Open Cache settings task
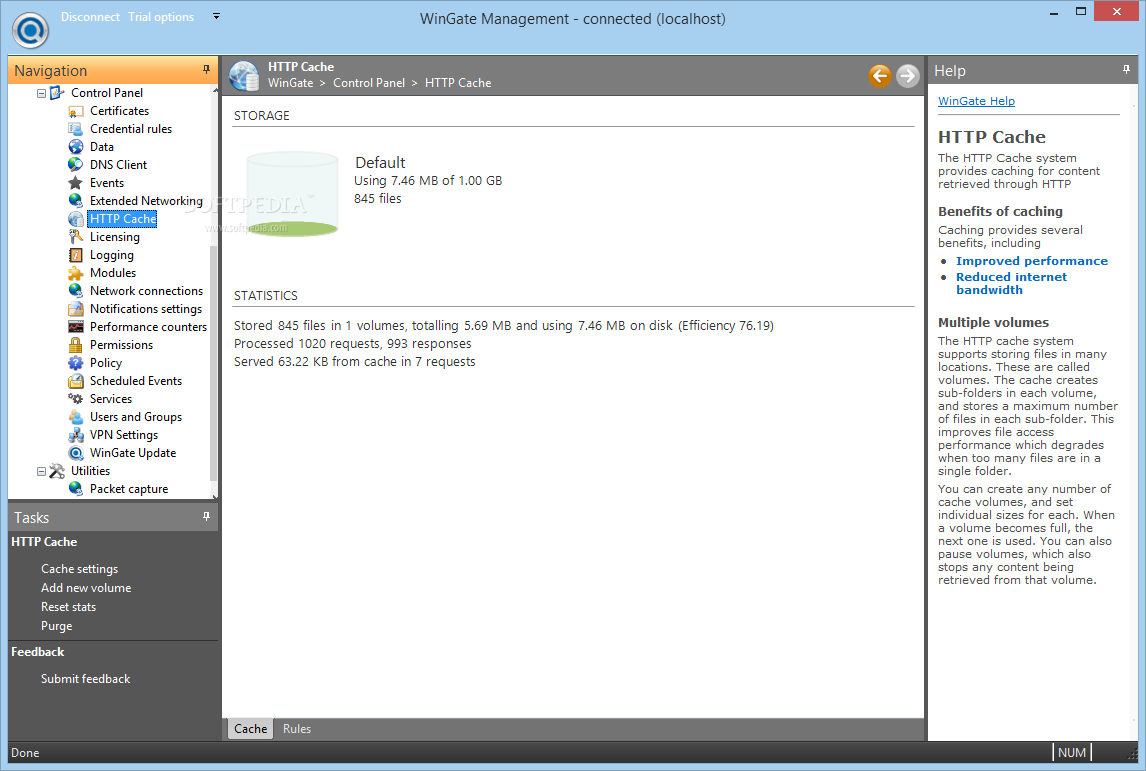The height and width of the screenshot is (771, 1146). pyautogui.click(x=79, y=569)
